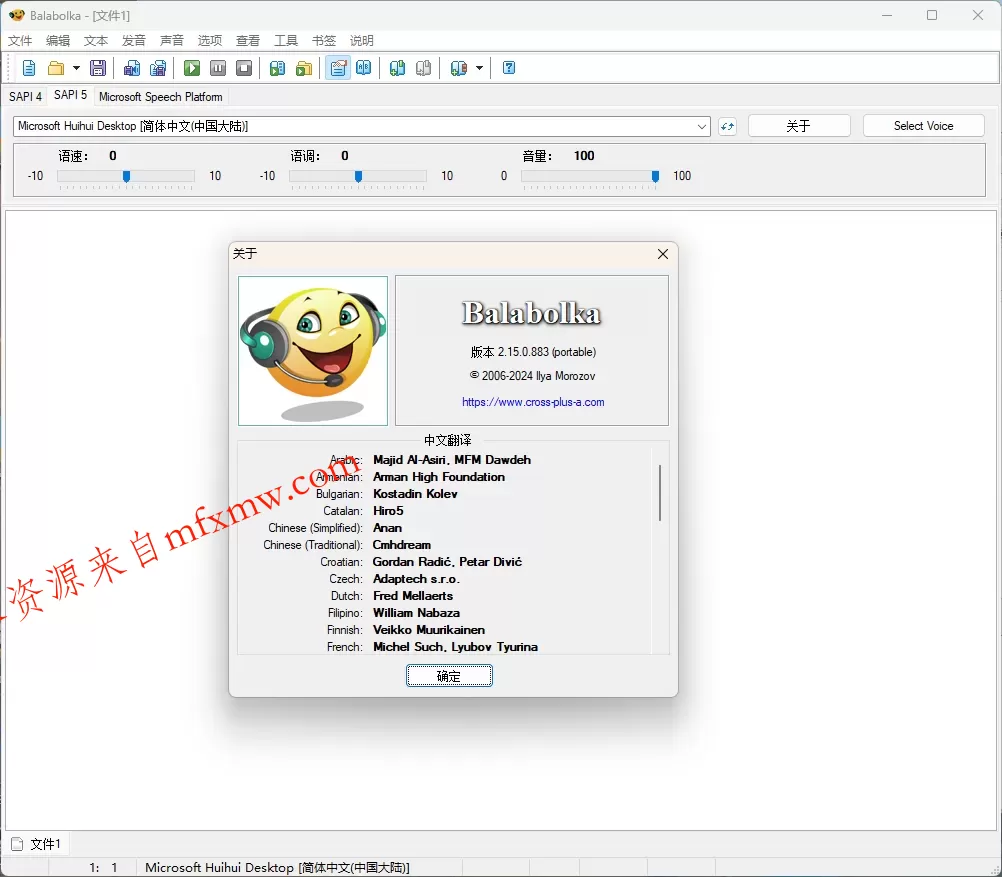Screen dimensions: 1002x877
Task: Click status bar voice Microsoft Huihui Desktop
Action: click(x=277, y=867)
